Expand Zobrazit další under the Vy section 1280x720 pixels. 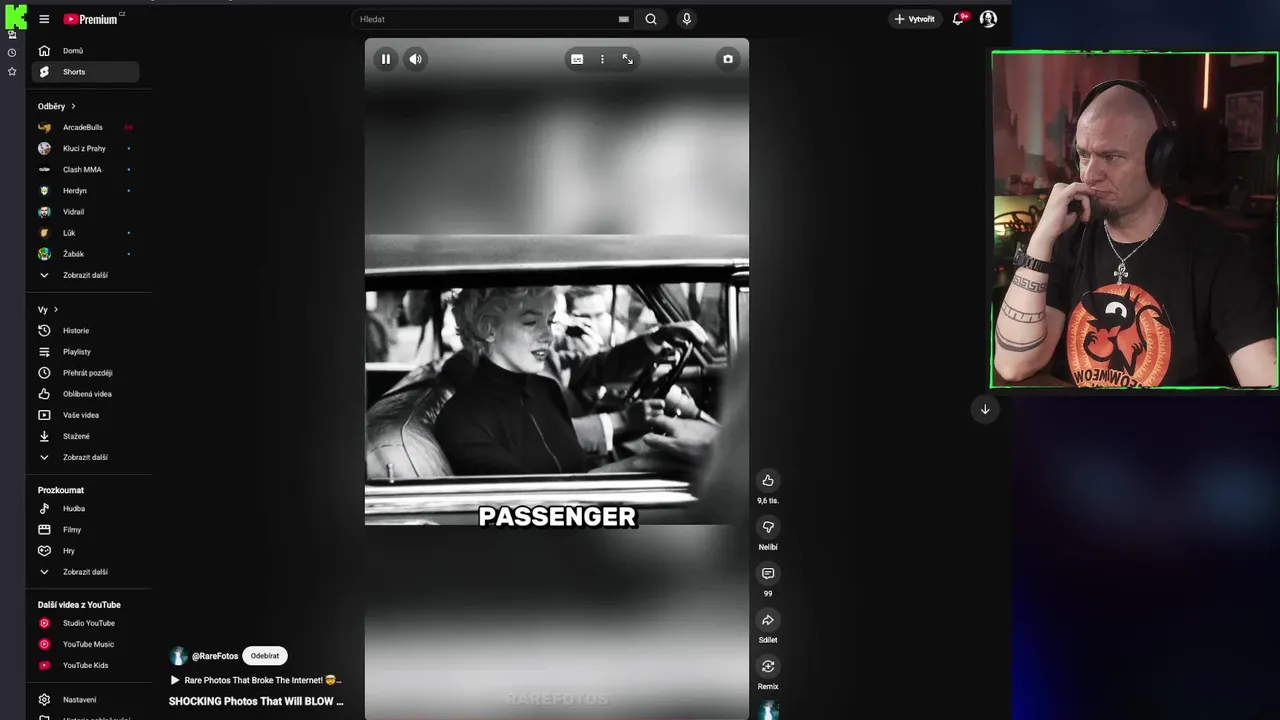(85, 457)
